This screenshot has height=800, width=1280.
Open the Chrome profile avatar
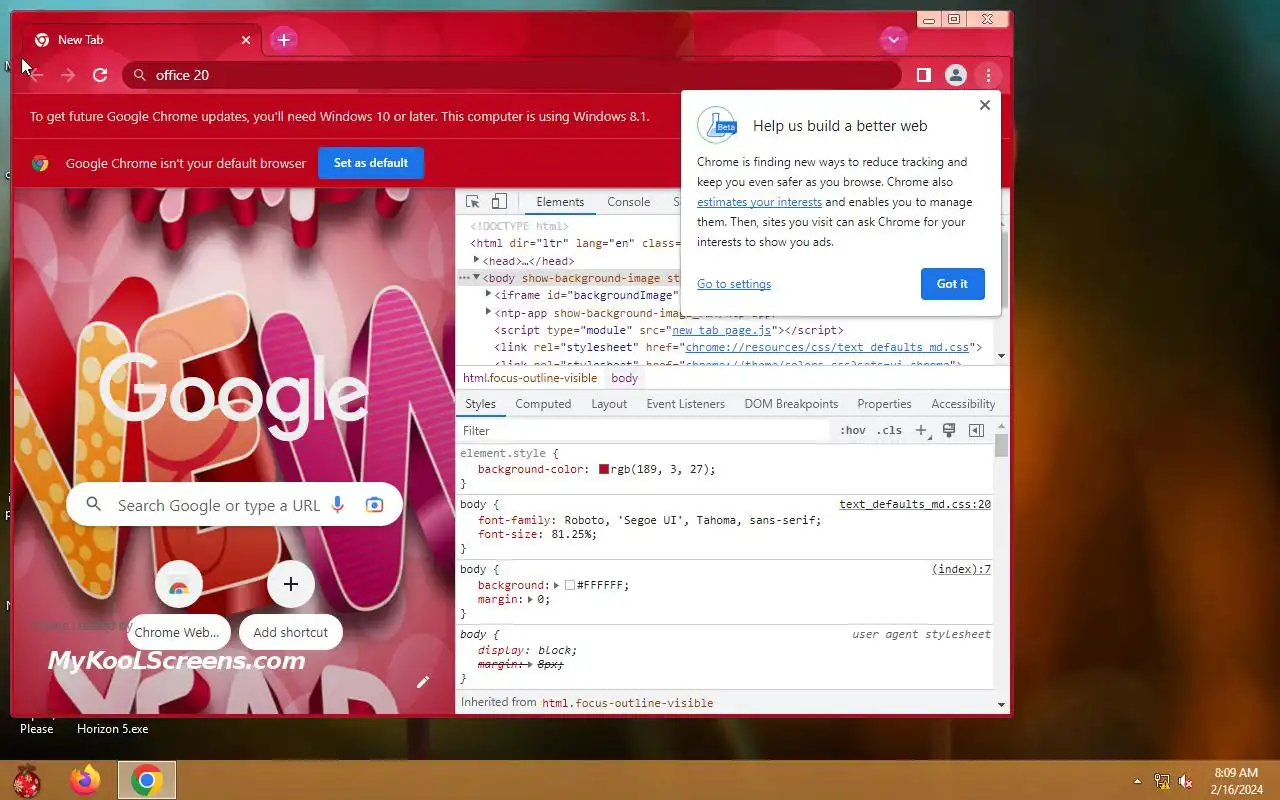tap(956, 75)
